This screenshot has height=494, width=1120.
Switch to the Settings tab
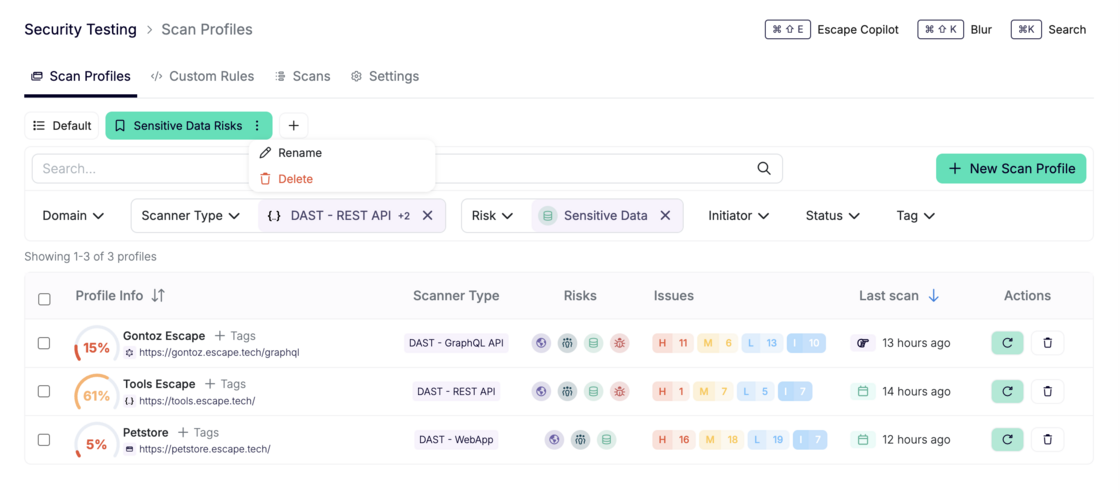[x=385, y=76]
